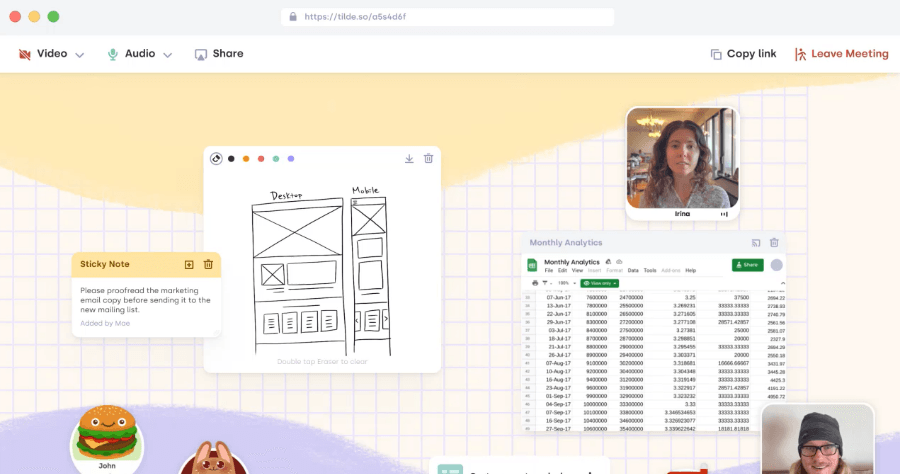Pick the purple pen color
The height and width of the screenshot is (474, 900).
291,159
